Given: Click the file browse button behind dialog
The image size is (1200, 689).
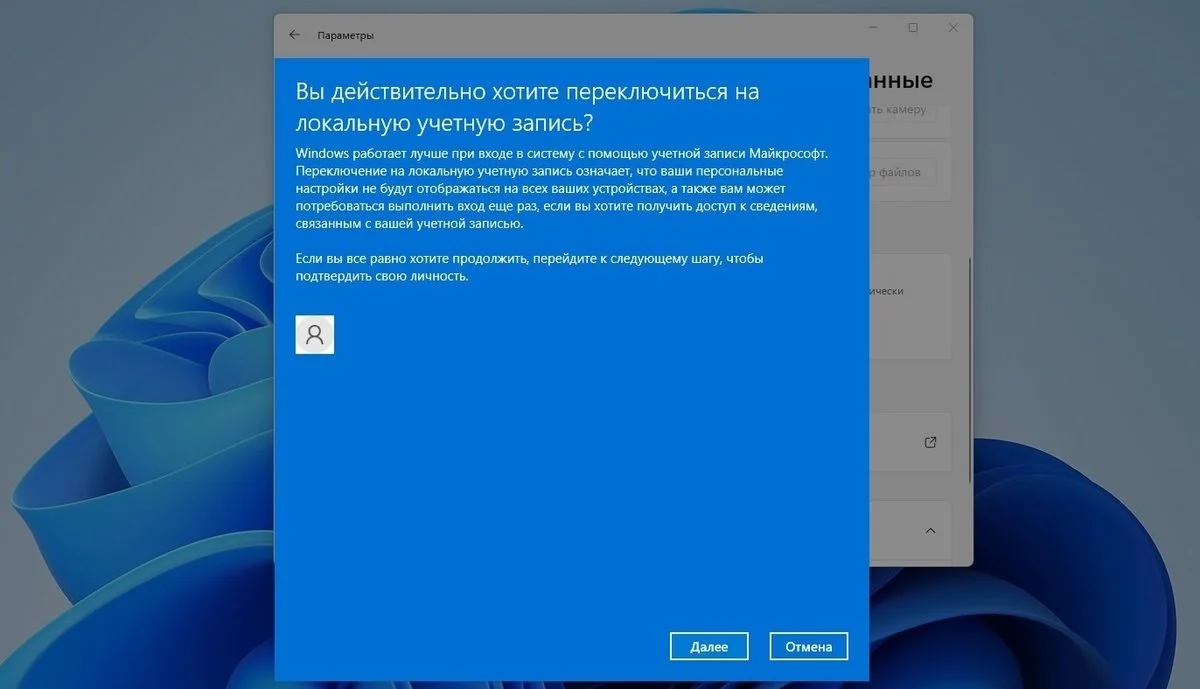Looking at the screenshot, I should pos(903,172).
